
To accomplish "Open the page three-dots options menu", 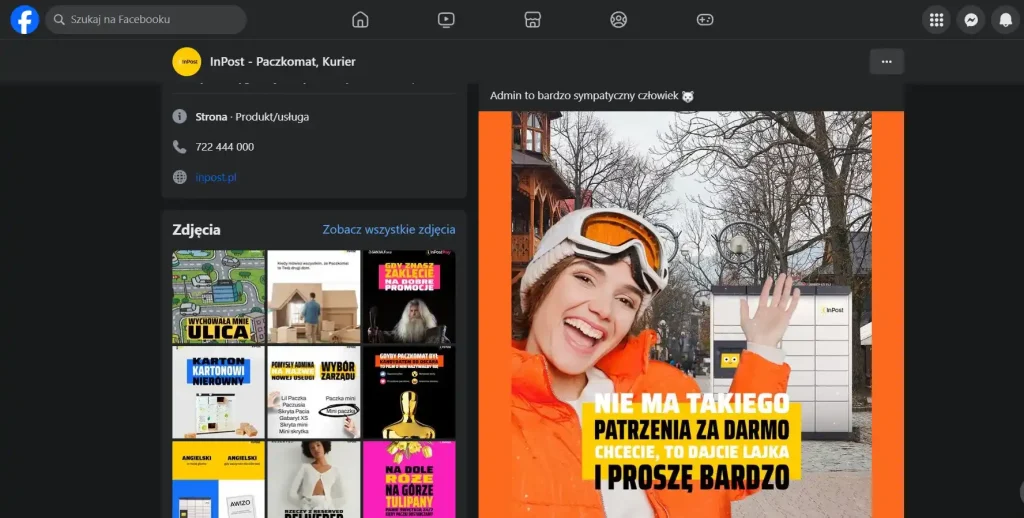I will pyautogui.click(x=887, y=61).
